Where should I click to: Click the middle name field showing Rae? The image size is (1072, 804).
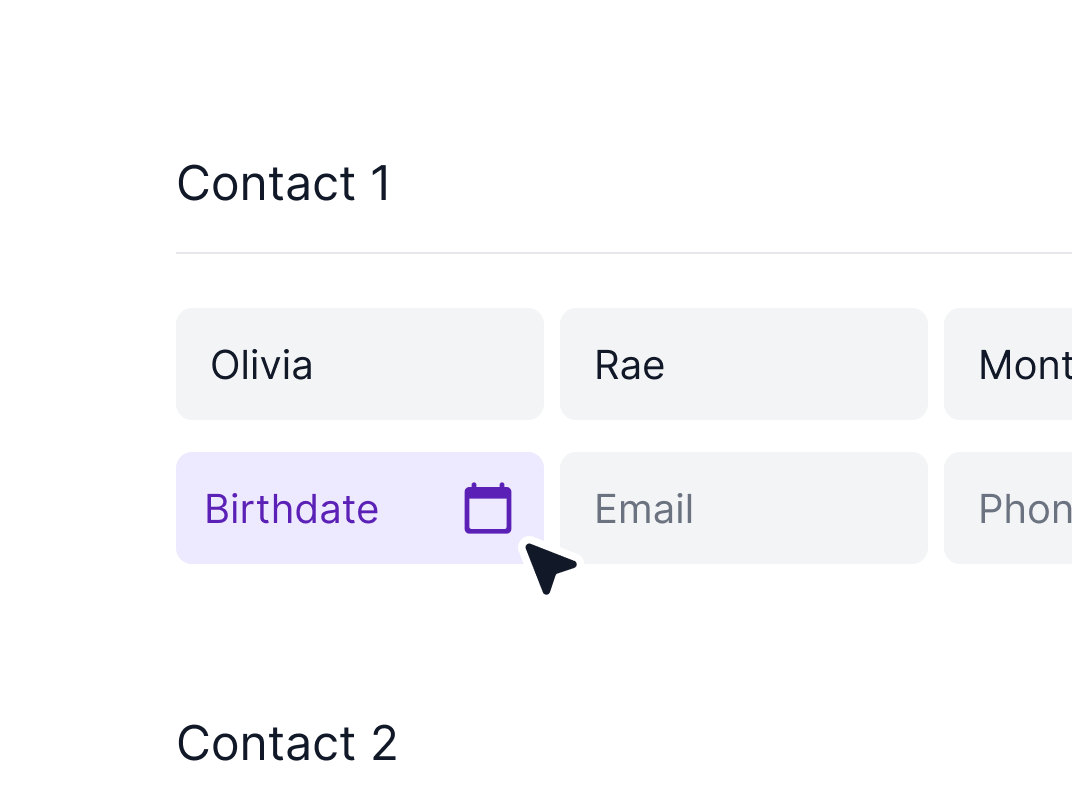[744, 364]
